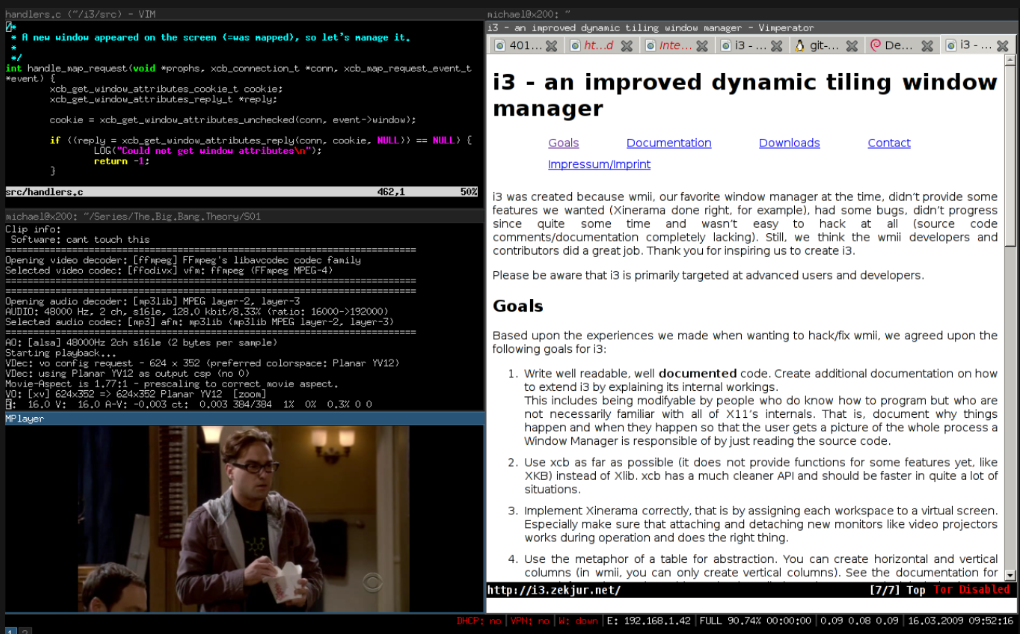This screenshot has height=634, width=1020.
Task: Focus the Vimperator window title bar
Action: click(x=750, y=27)
